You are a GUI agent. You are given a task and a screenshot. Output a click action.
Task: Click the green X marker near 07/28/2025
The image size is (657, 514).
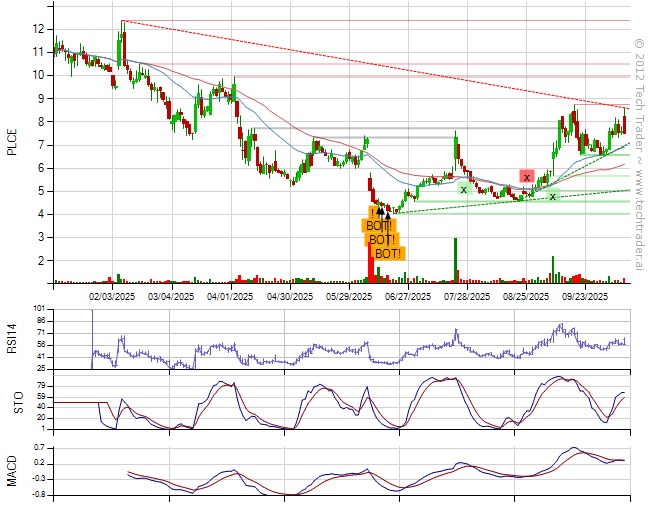(x=463, y=188)
